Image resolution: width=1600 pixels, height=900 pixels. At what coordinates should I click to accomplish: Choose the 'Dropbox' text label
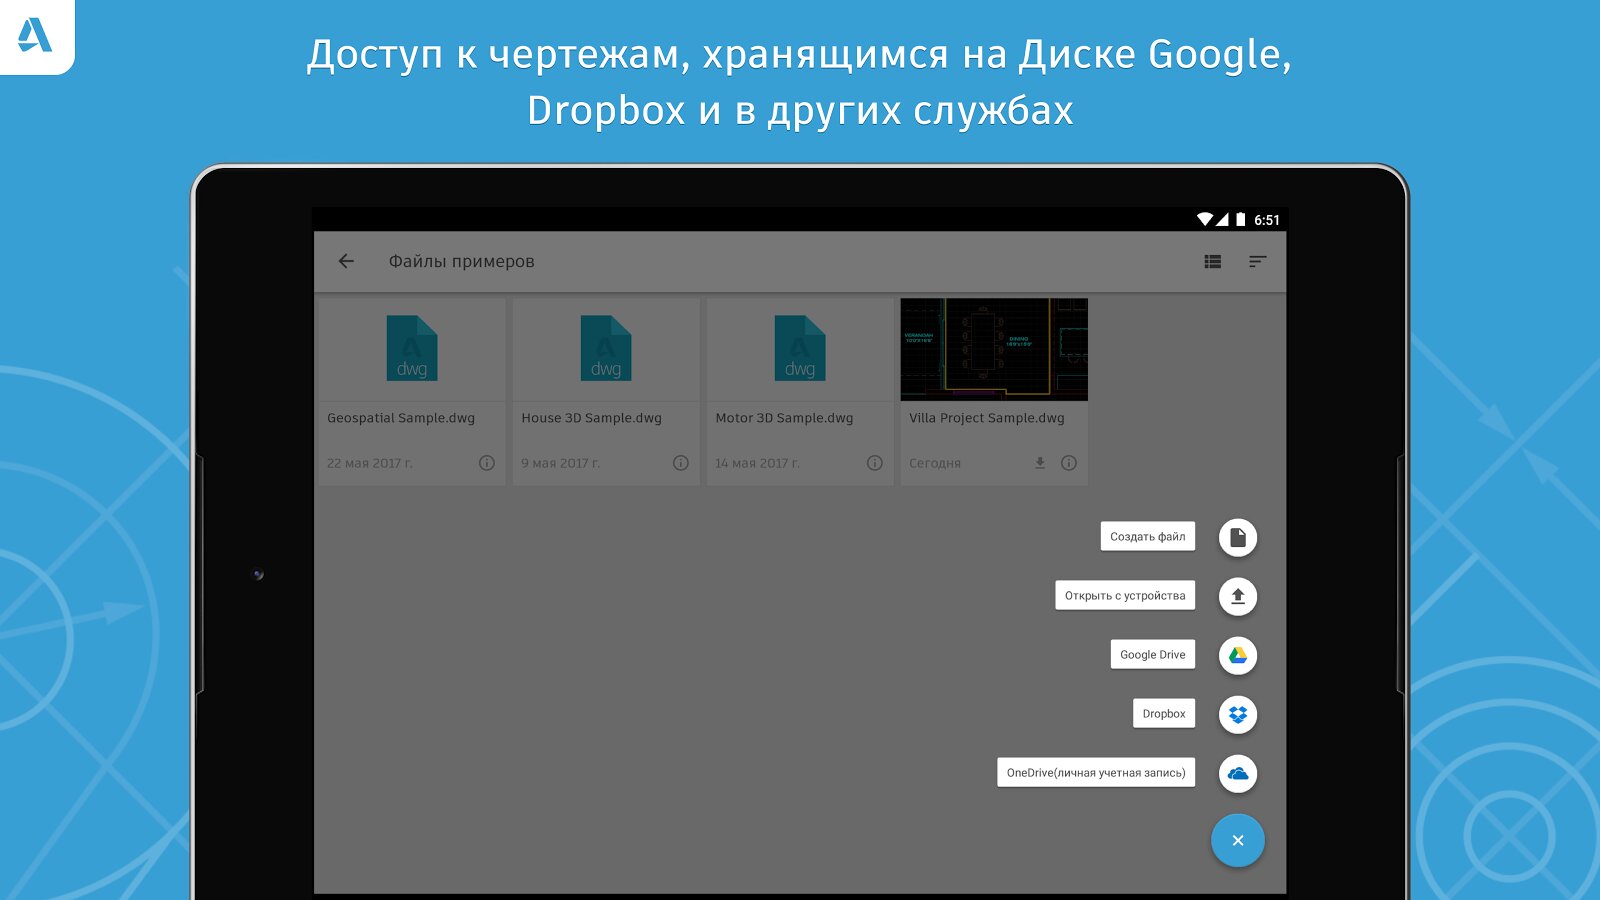(x=1163, y=714)
